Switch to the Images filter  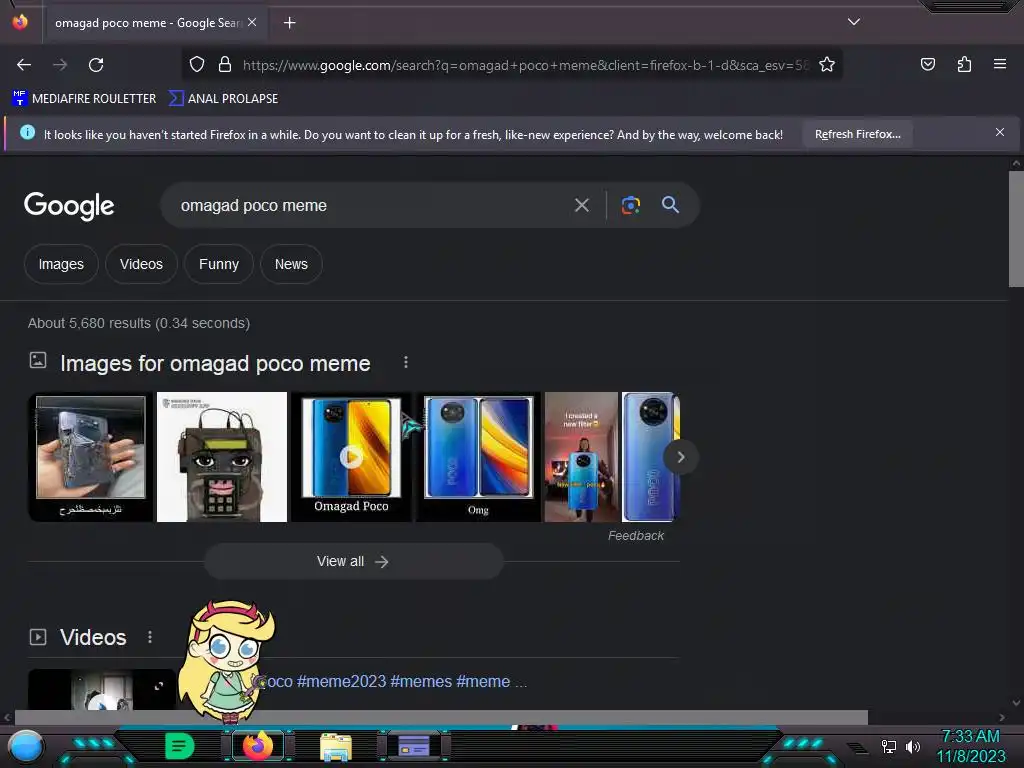tap(61, 264)
